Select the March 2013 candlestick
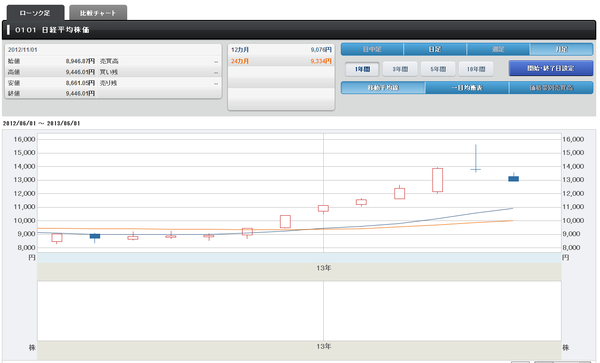 click(399, 193)
